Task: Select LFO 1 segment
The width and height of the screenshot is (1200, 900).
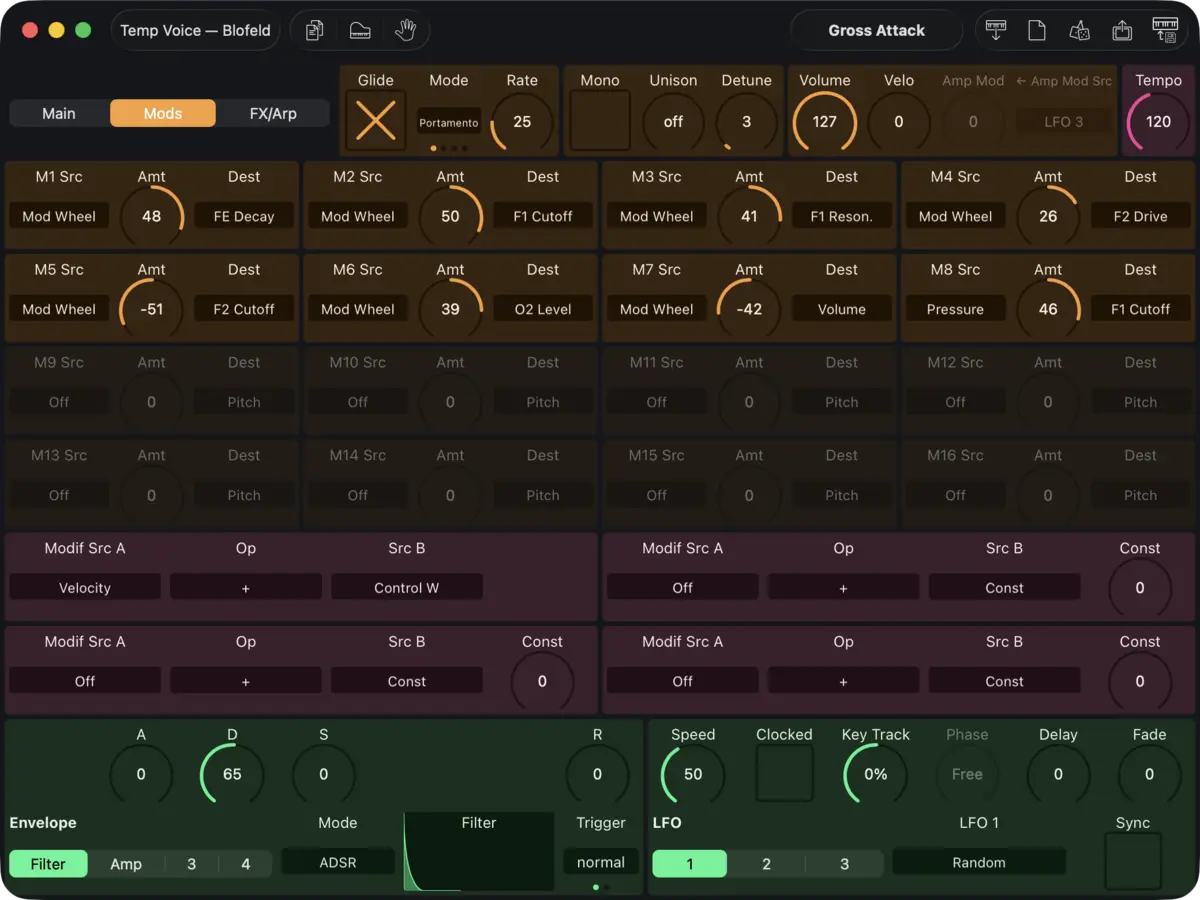Action: click(690, 864)
